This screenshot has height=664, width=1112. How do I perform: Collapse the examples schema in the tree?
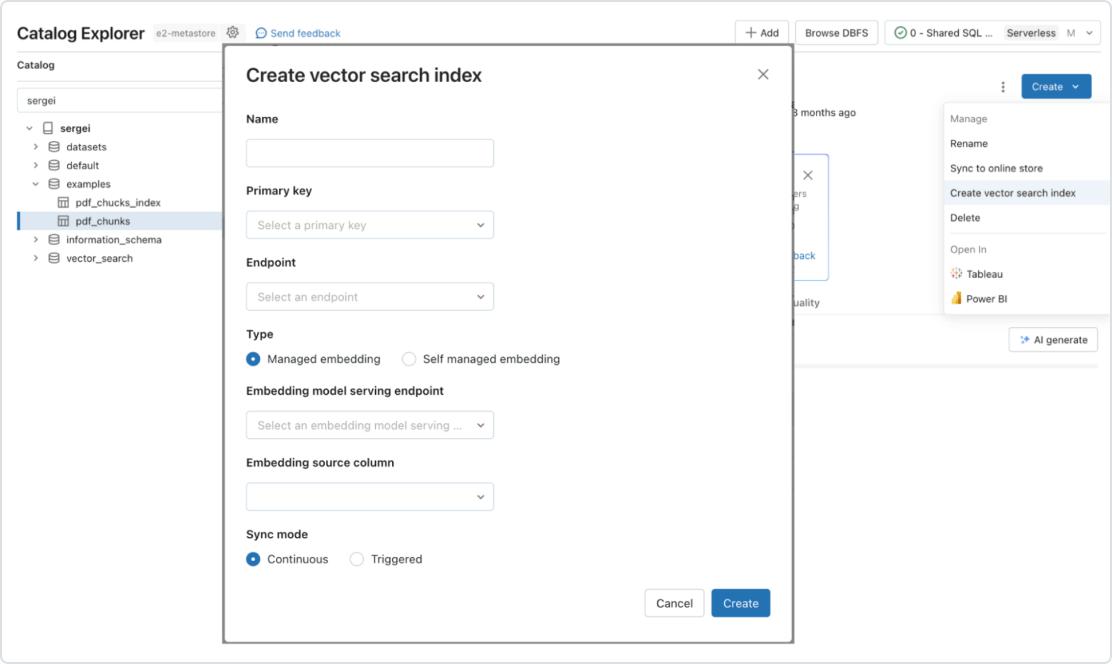point(37,184)
